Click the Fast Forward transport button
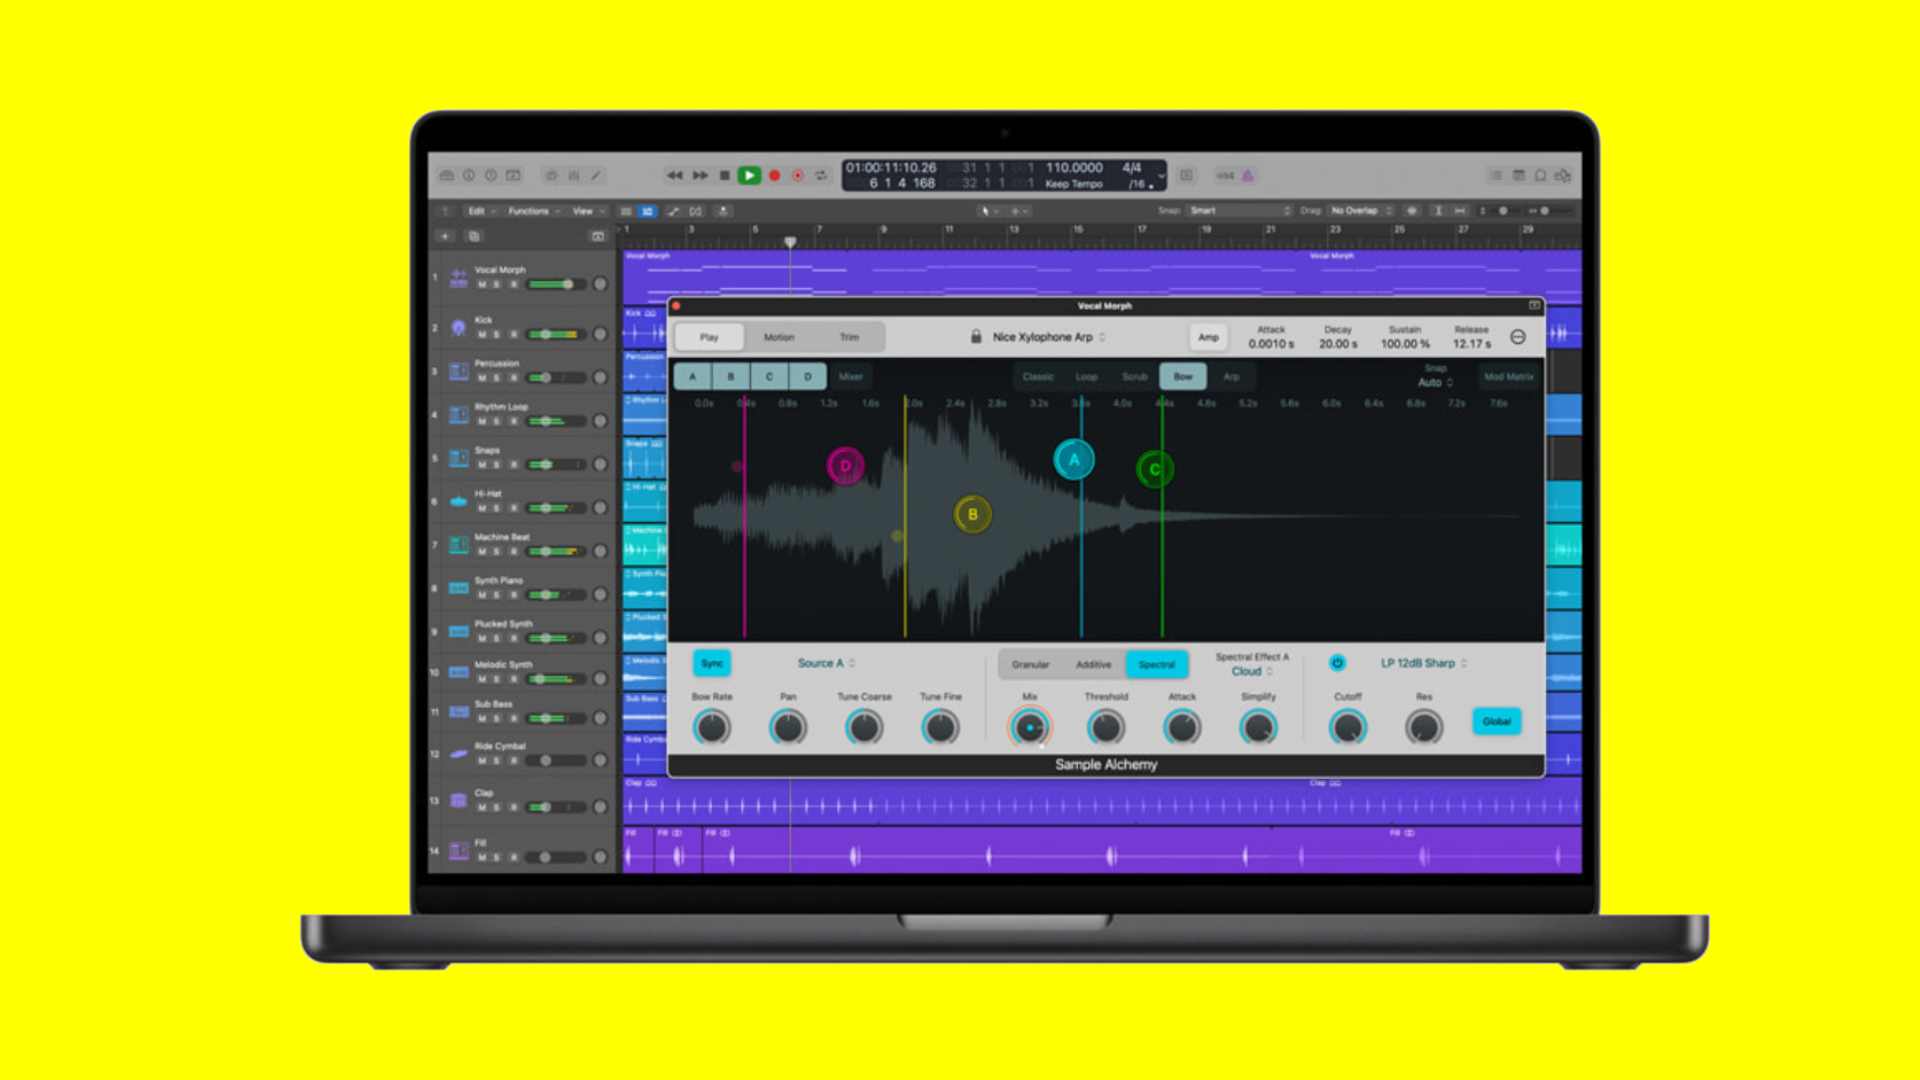Image resolution: width=1920 pixels, height=1080 pixels. point(700,176)
